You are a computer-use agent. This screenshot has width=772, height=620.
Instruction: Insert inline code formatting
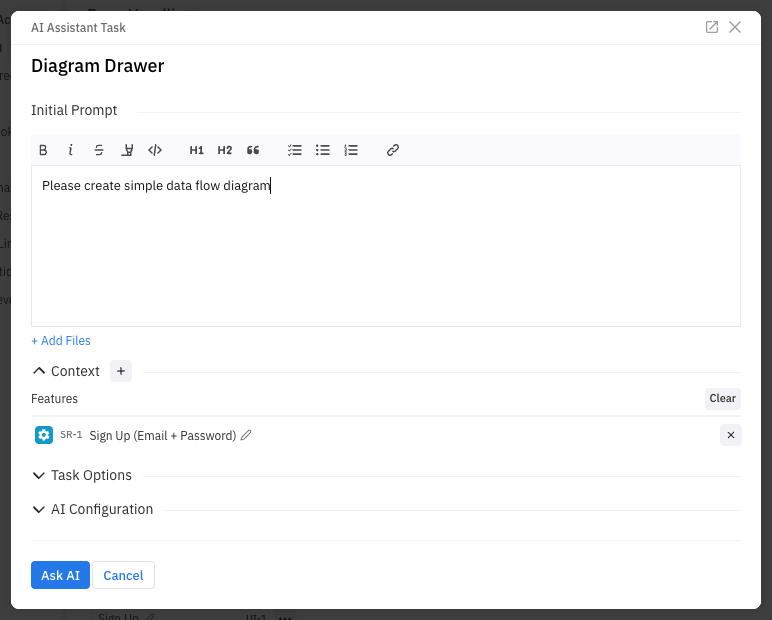[155, 150]
